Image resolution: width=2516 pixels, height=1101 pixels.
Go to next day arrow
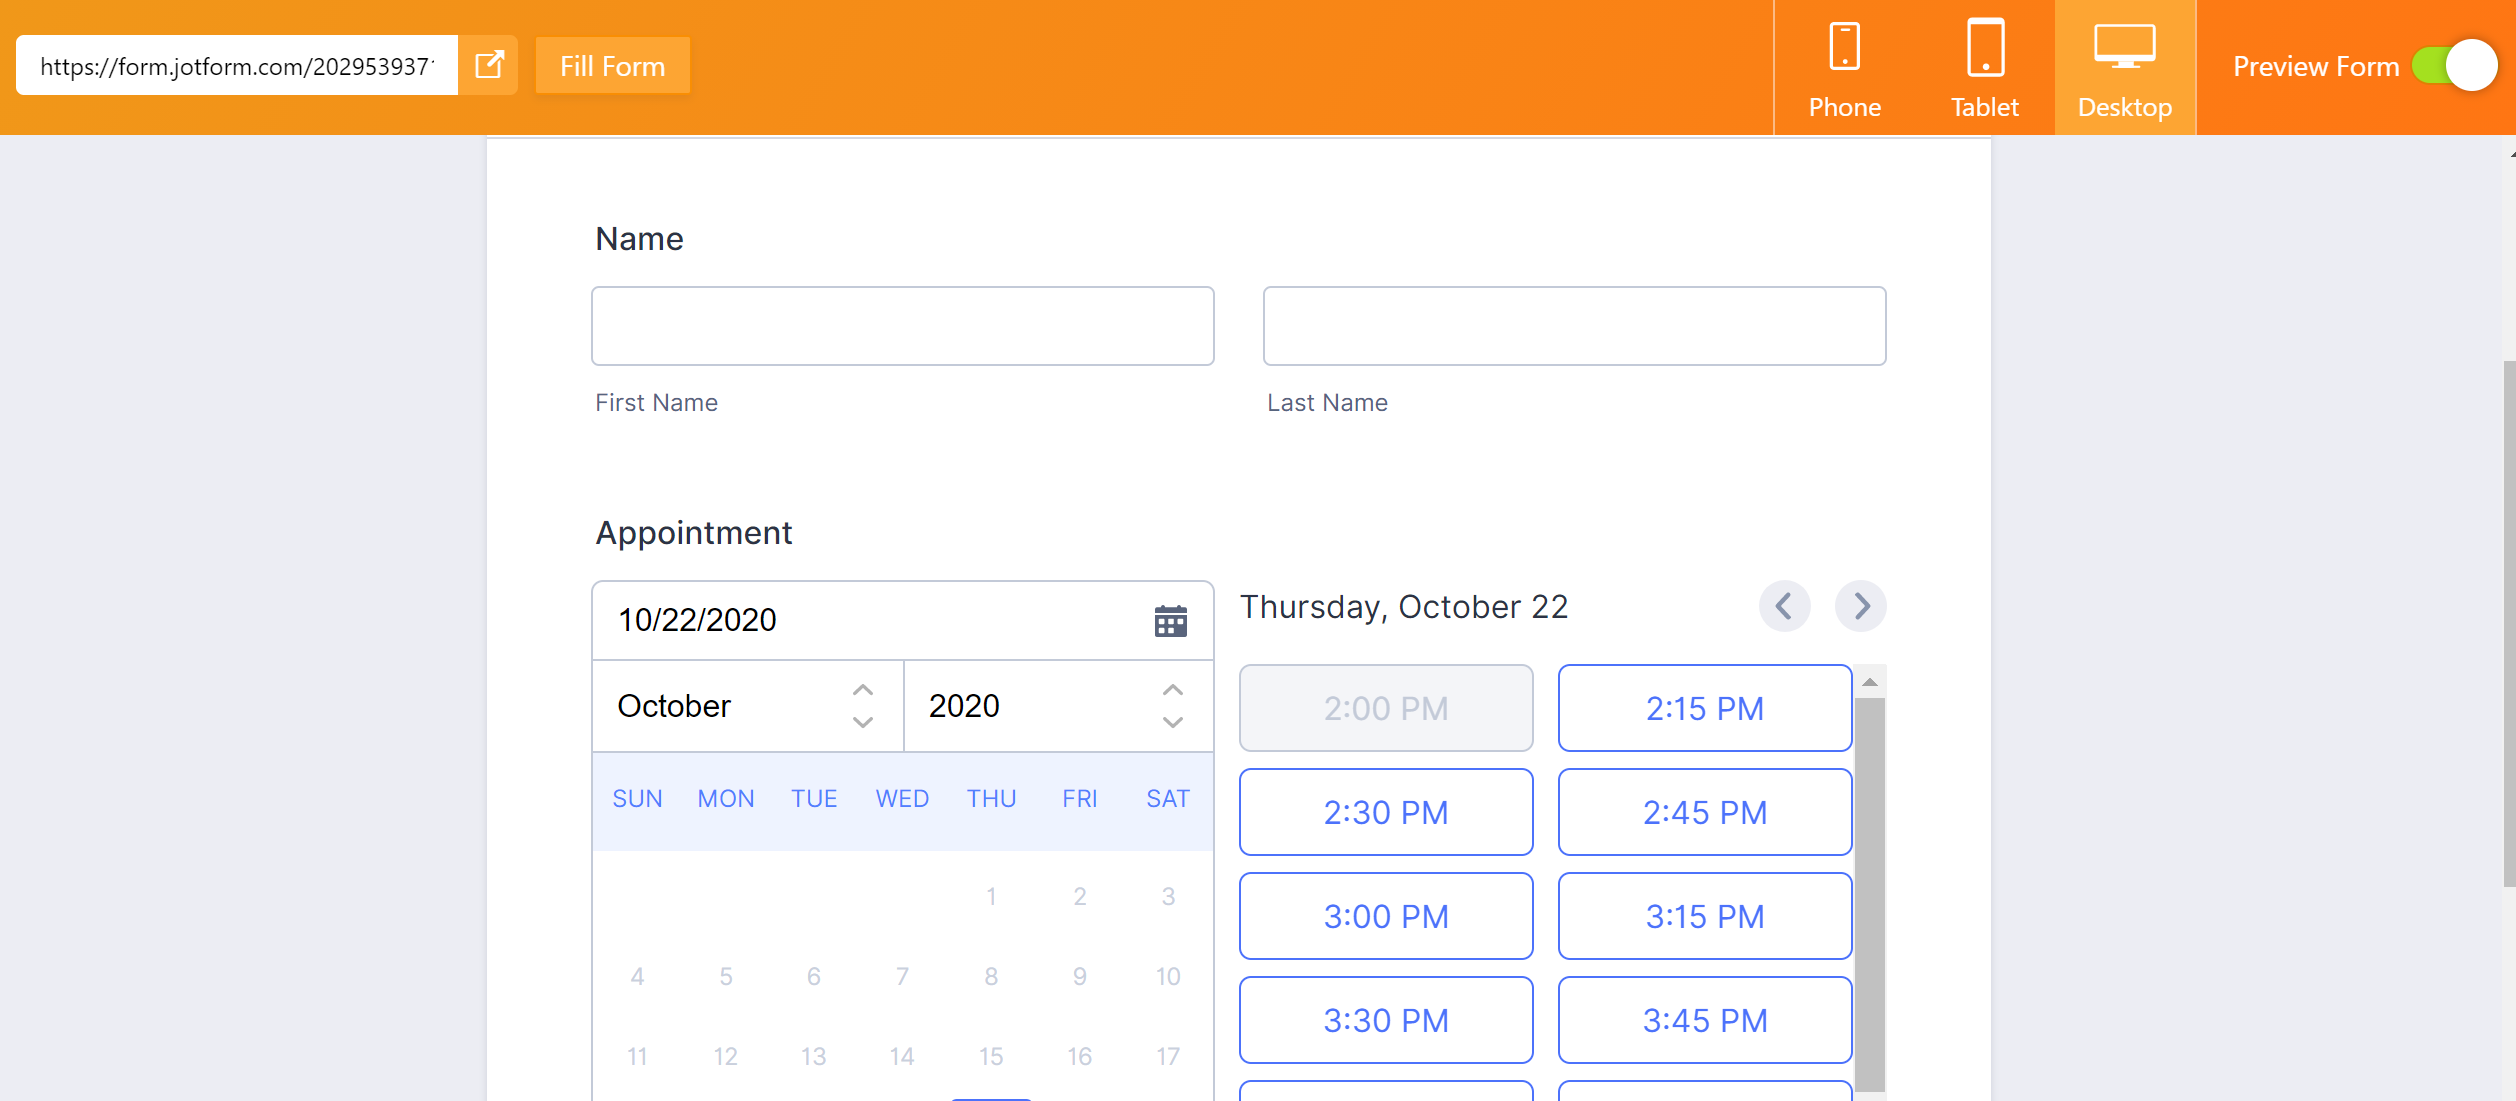coord(1860,606)
